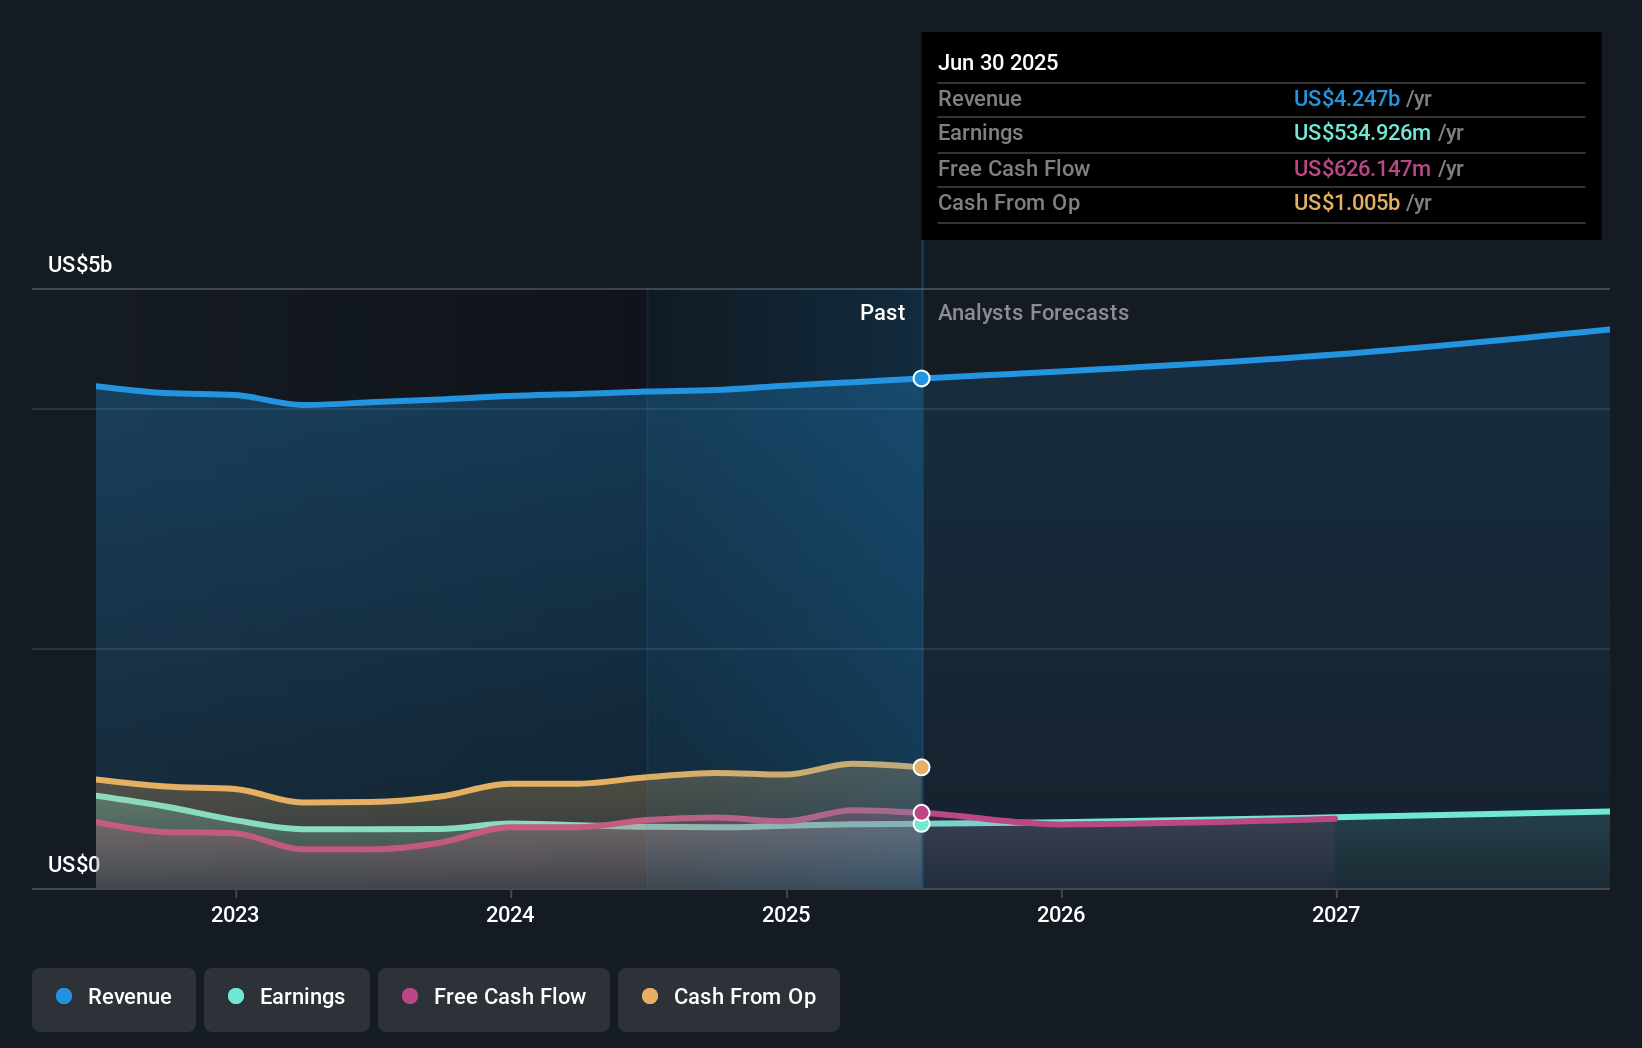Click the US$5b y-axis label

[80, 264]
